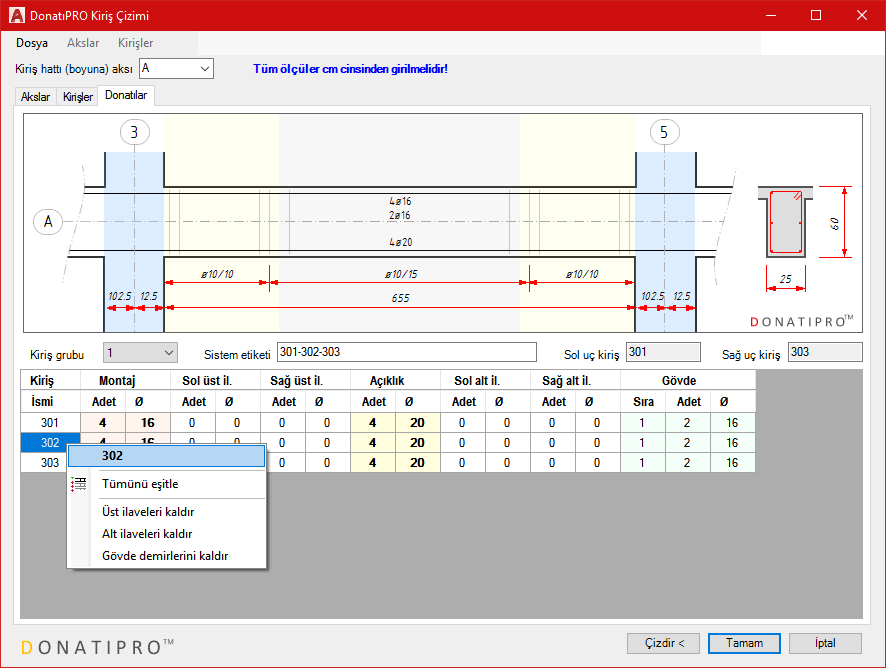Click axis bubble 5 in the drawing
The image size is (886, 668).
664,132
